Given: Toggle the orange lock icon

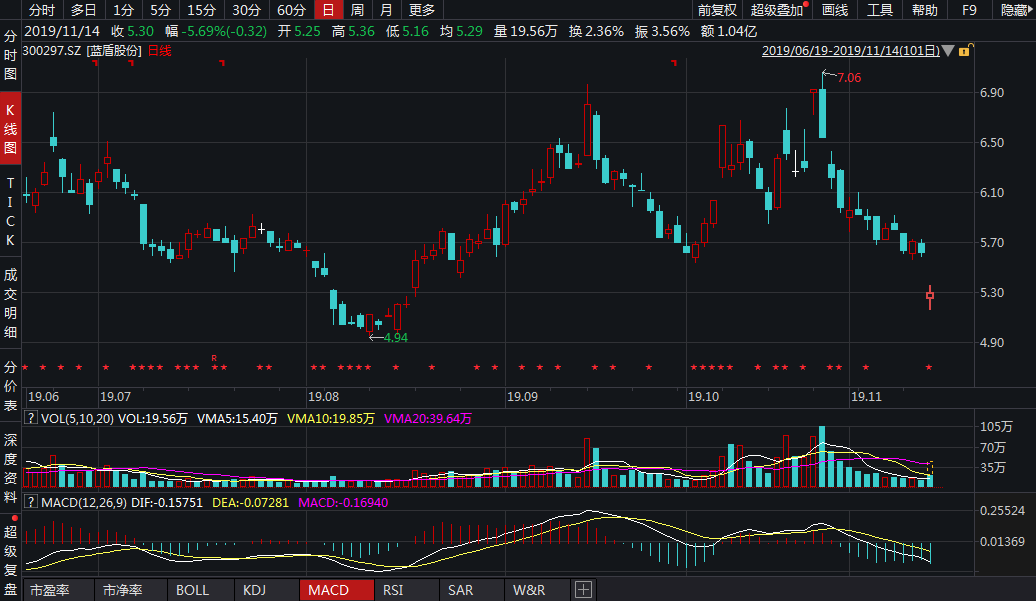Looking at the screenshot, I should point(965,50).
